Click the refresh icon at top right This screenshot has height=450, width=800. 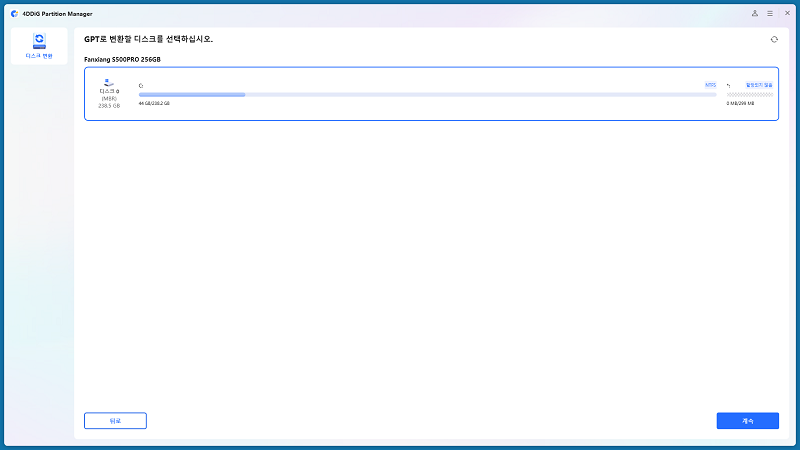pyautogui.click(x=774, y=39)
